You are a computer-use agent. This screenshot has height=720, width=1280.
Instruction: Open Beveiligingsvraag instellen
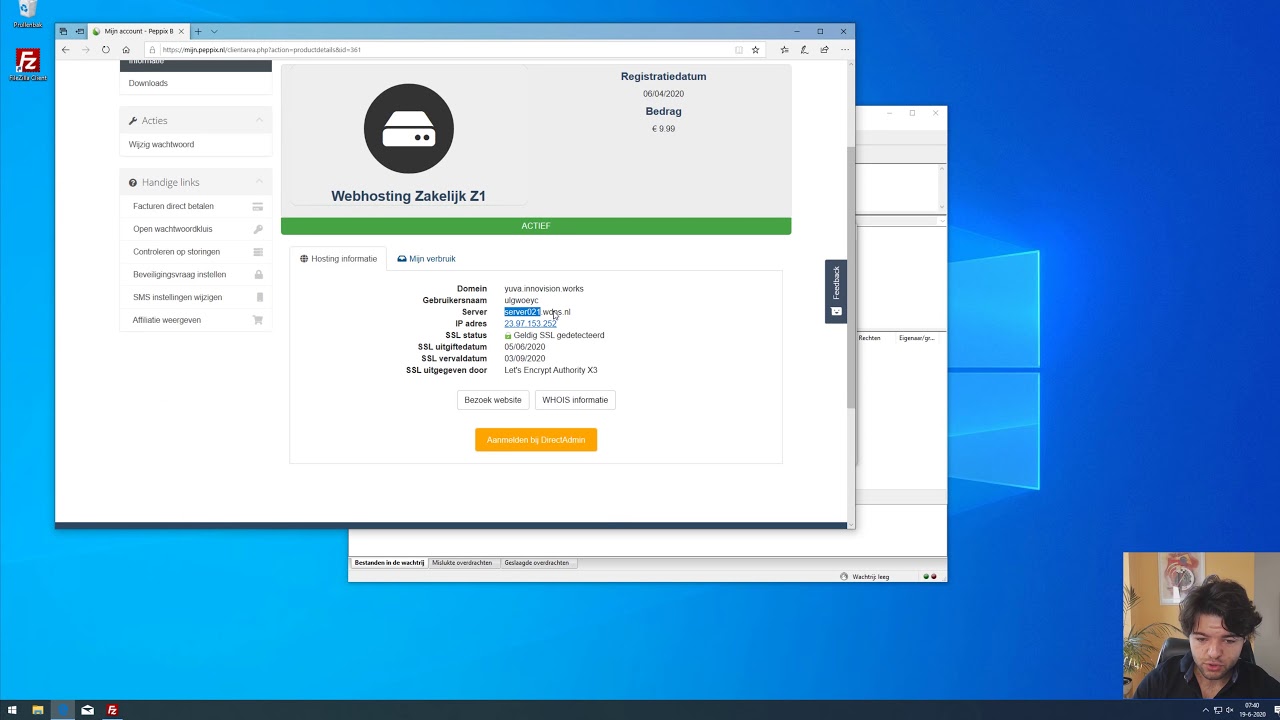[179, 274]
